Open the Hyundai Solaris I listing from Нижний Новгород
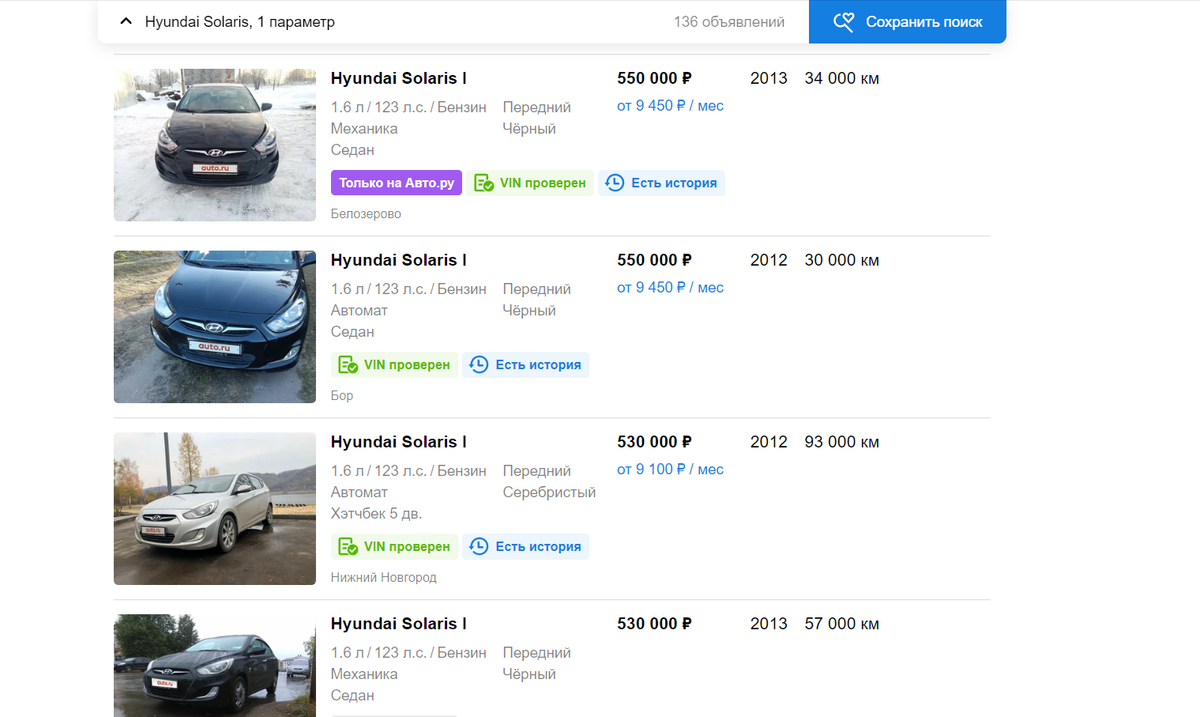Screen dimensions: 1200x717 pyautogui.click(x=399, y=442)
